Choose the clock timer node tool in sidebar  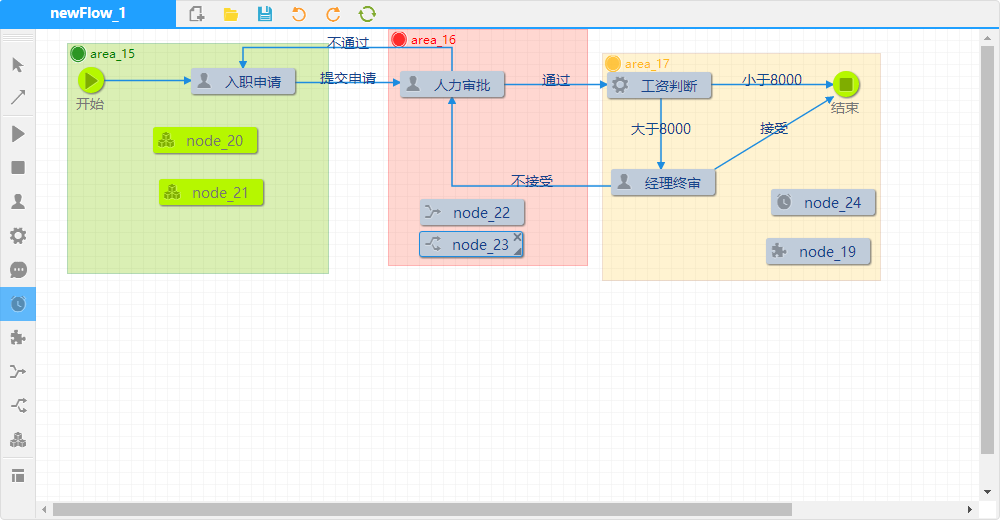coord(18,304)
